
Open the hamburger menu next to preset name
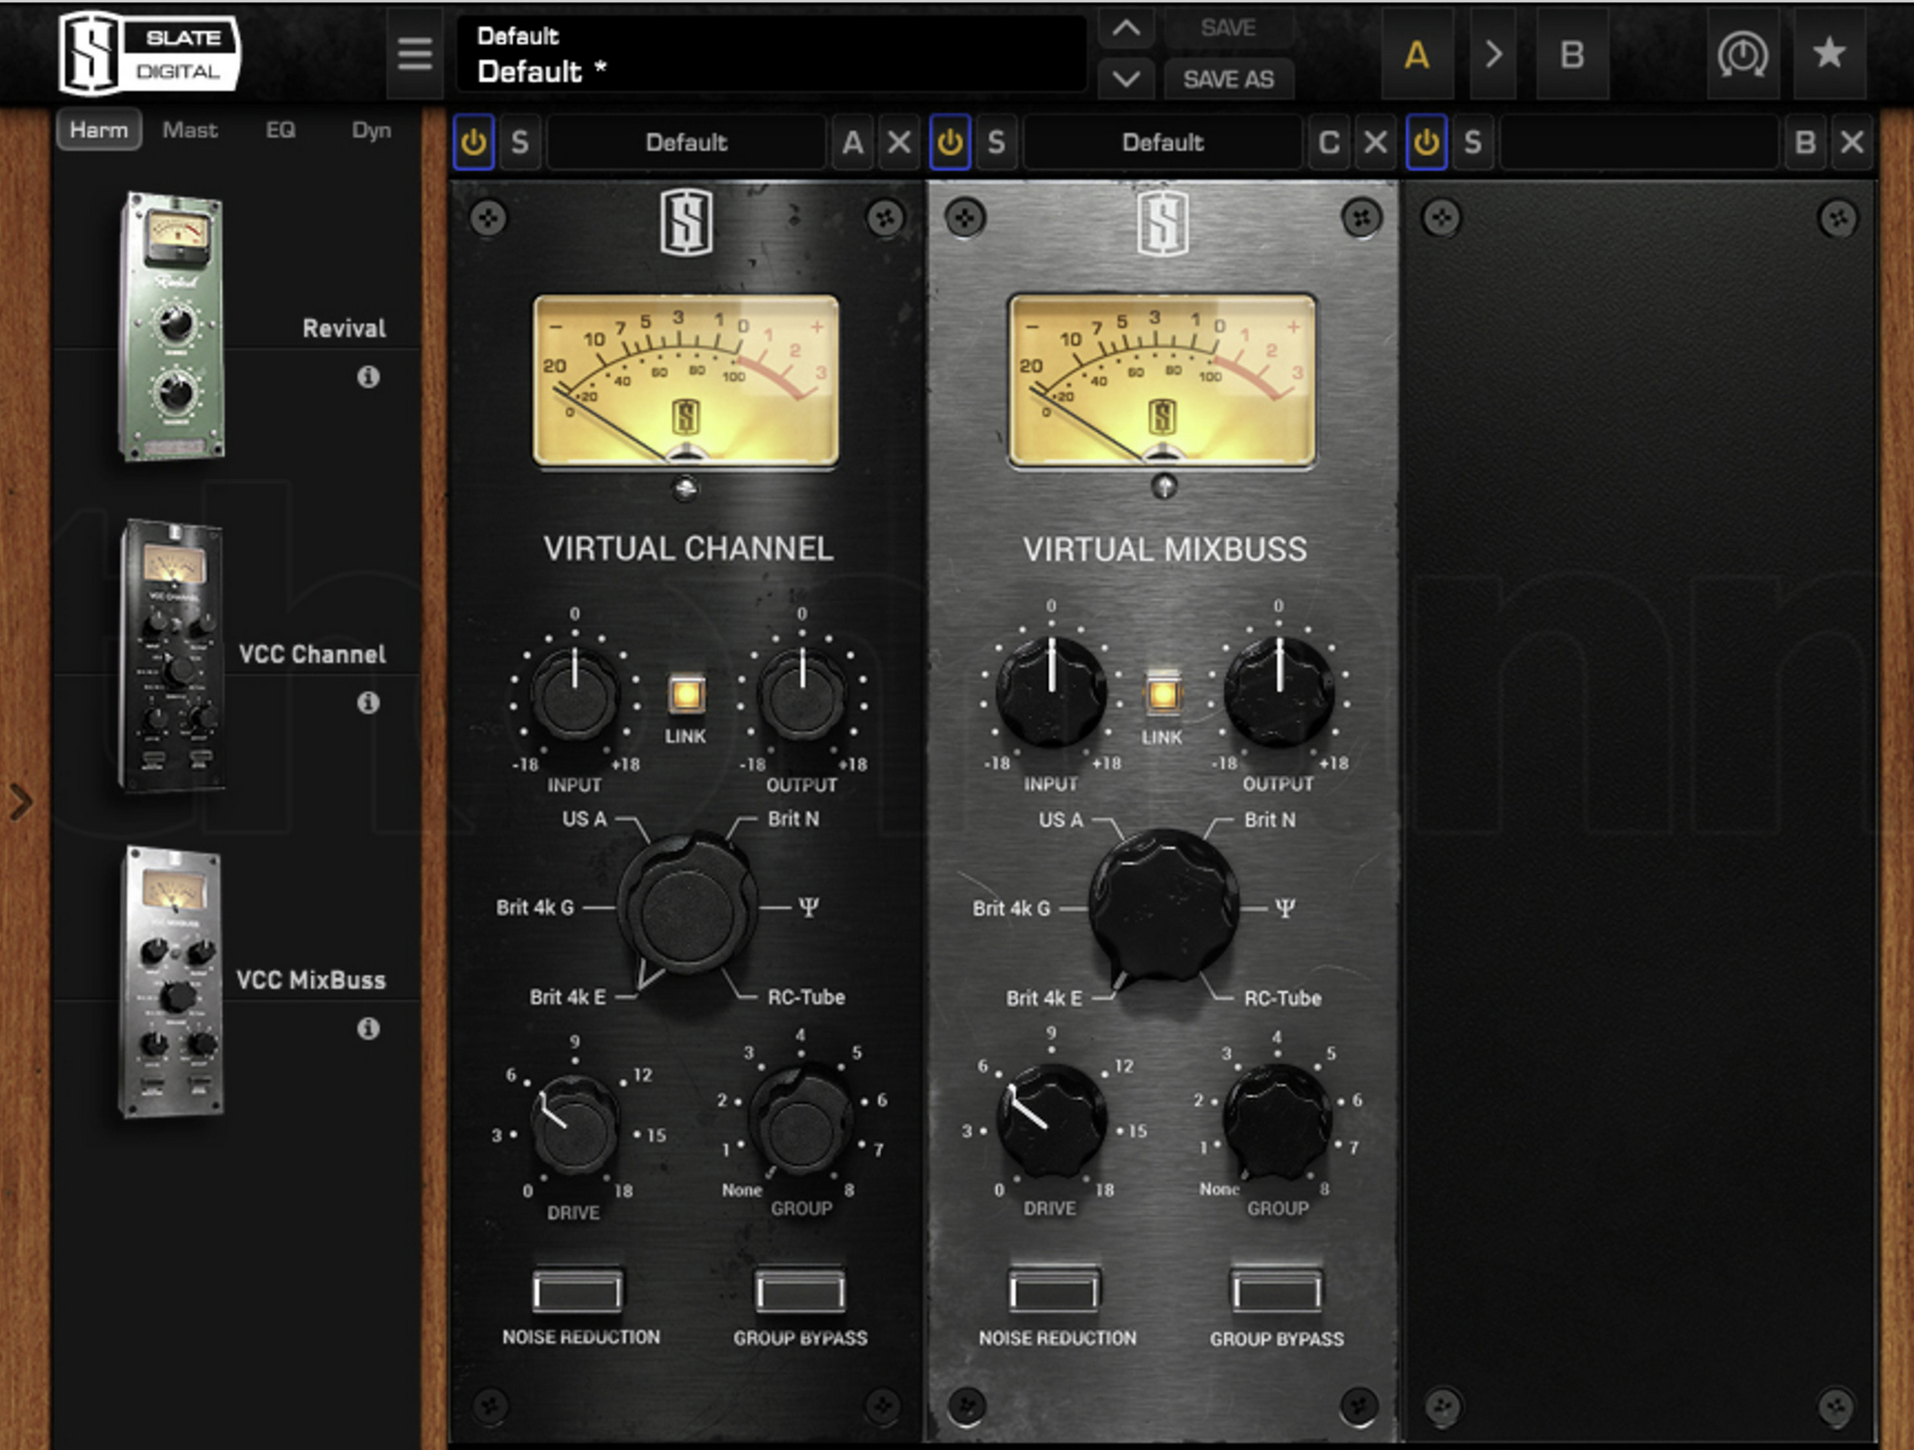(x=414, y=53)
